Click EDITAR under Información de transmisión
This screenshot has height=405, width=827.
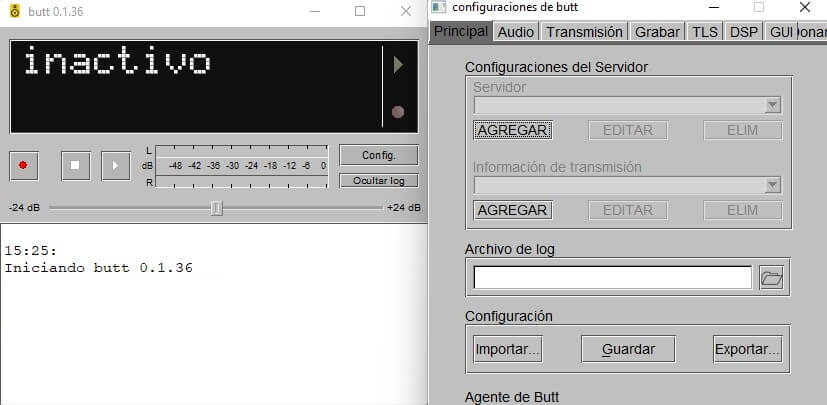pyautogui.click(x=628, y=210)
